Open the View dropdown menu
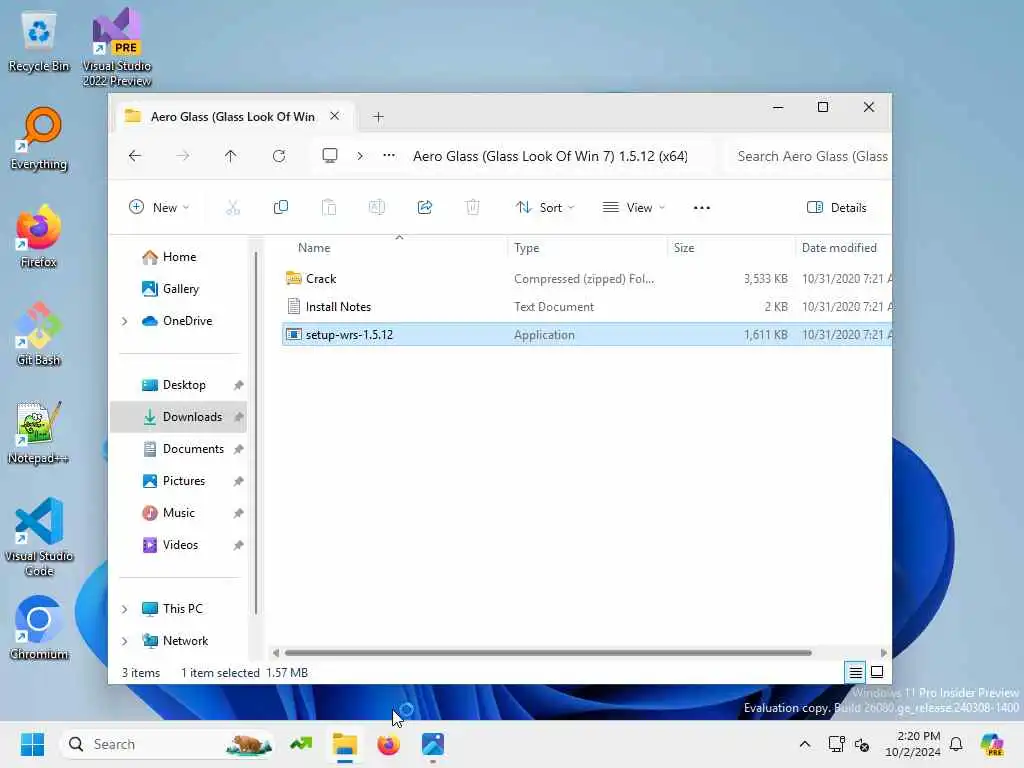Viewport: 1024px width, 768px height. [x=633, y=208]
